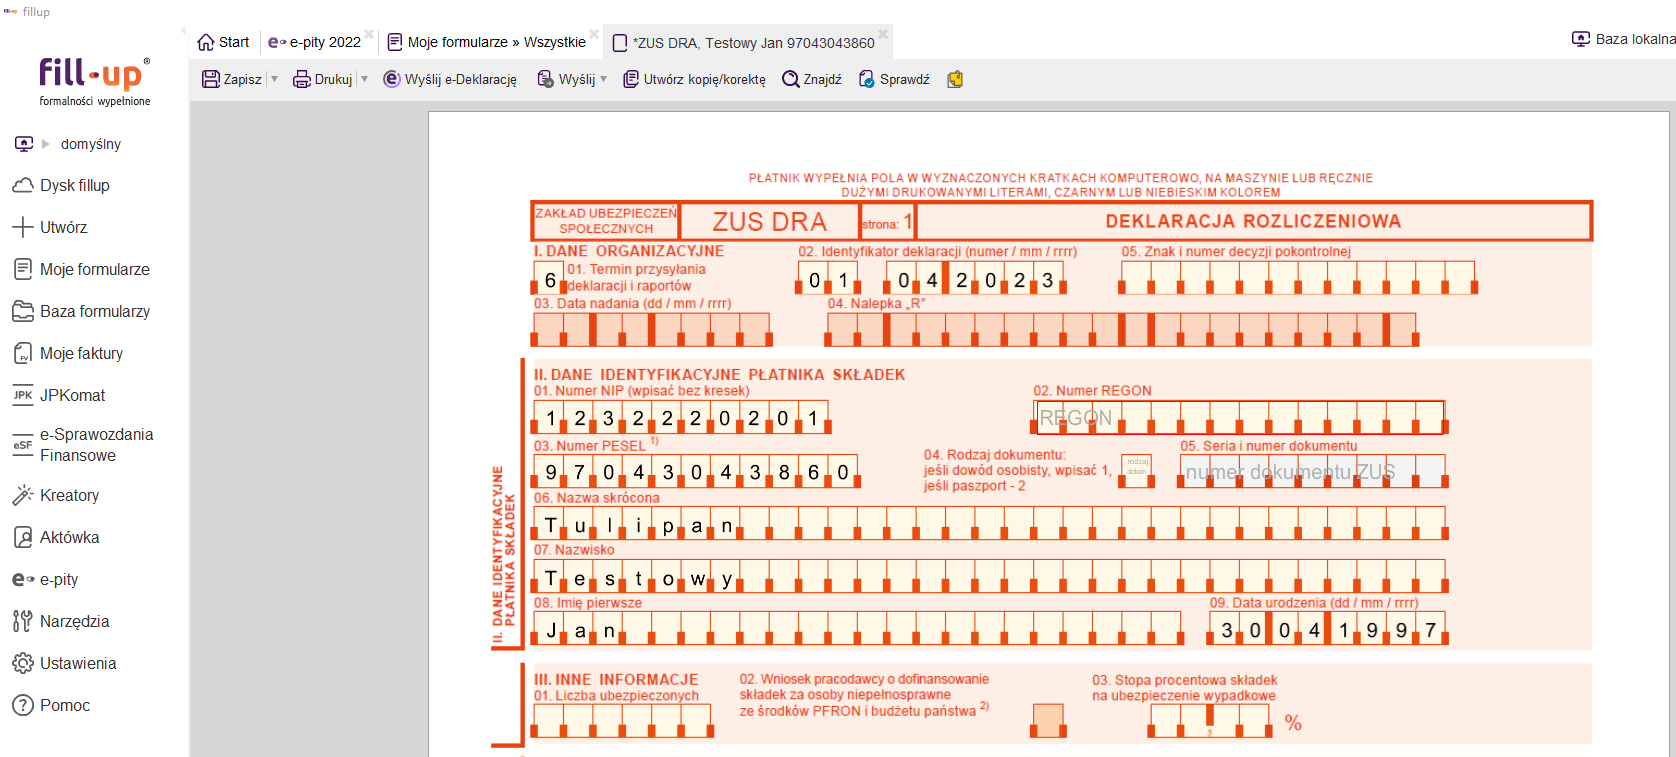The image size is (1676, 757).
Task: Open e-Sprawozdania Finansowe icon
Action: (x=23, y=445)
